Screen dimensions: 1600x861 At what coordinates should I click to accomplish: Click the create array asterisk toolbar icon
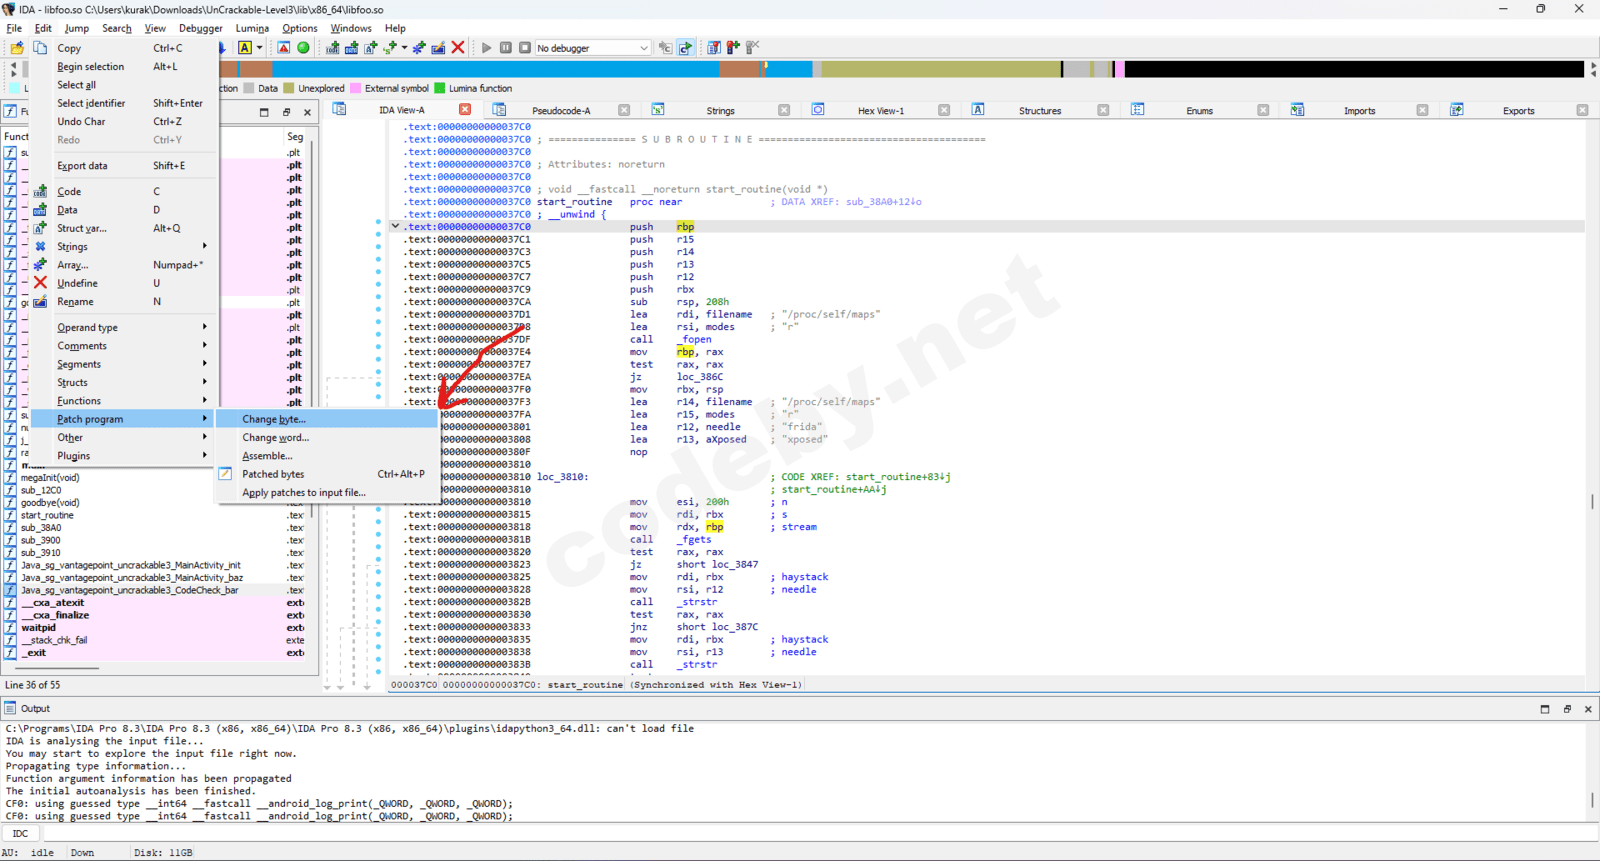(419, 48)
